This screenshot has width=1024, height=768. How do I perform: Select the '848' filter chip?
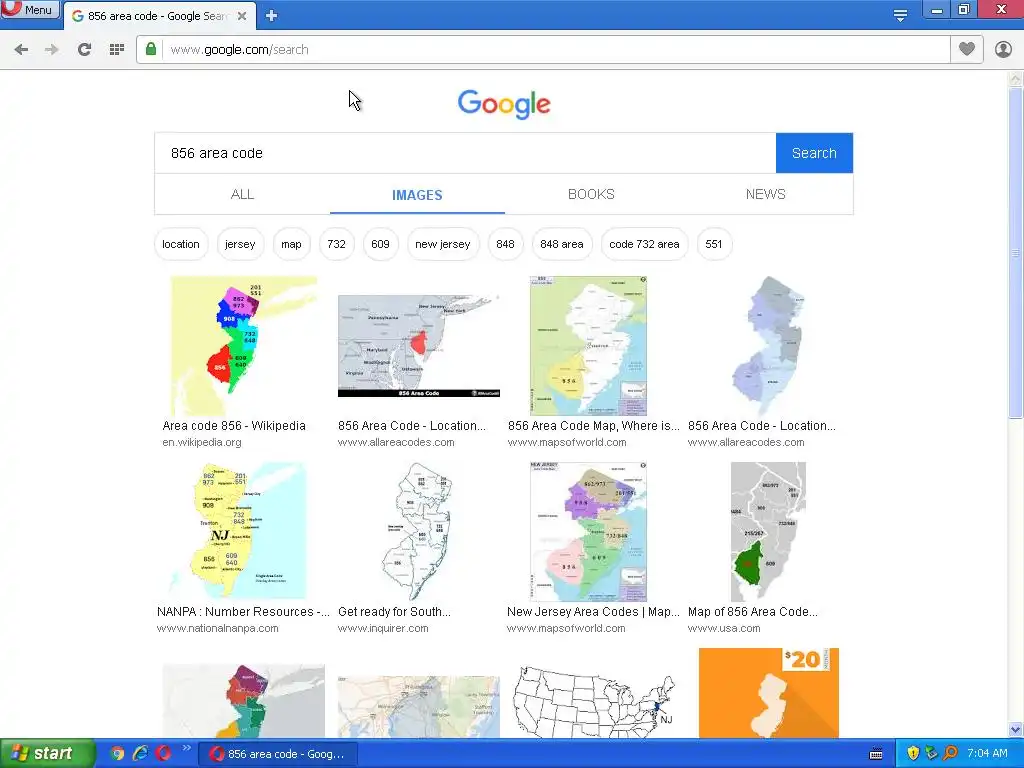tap(505, 244)
